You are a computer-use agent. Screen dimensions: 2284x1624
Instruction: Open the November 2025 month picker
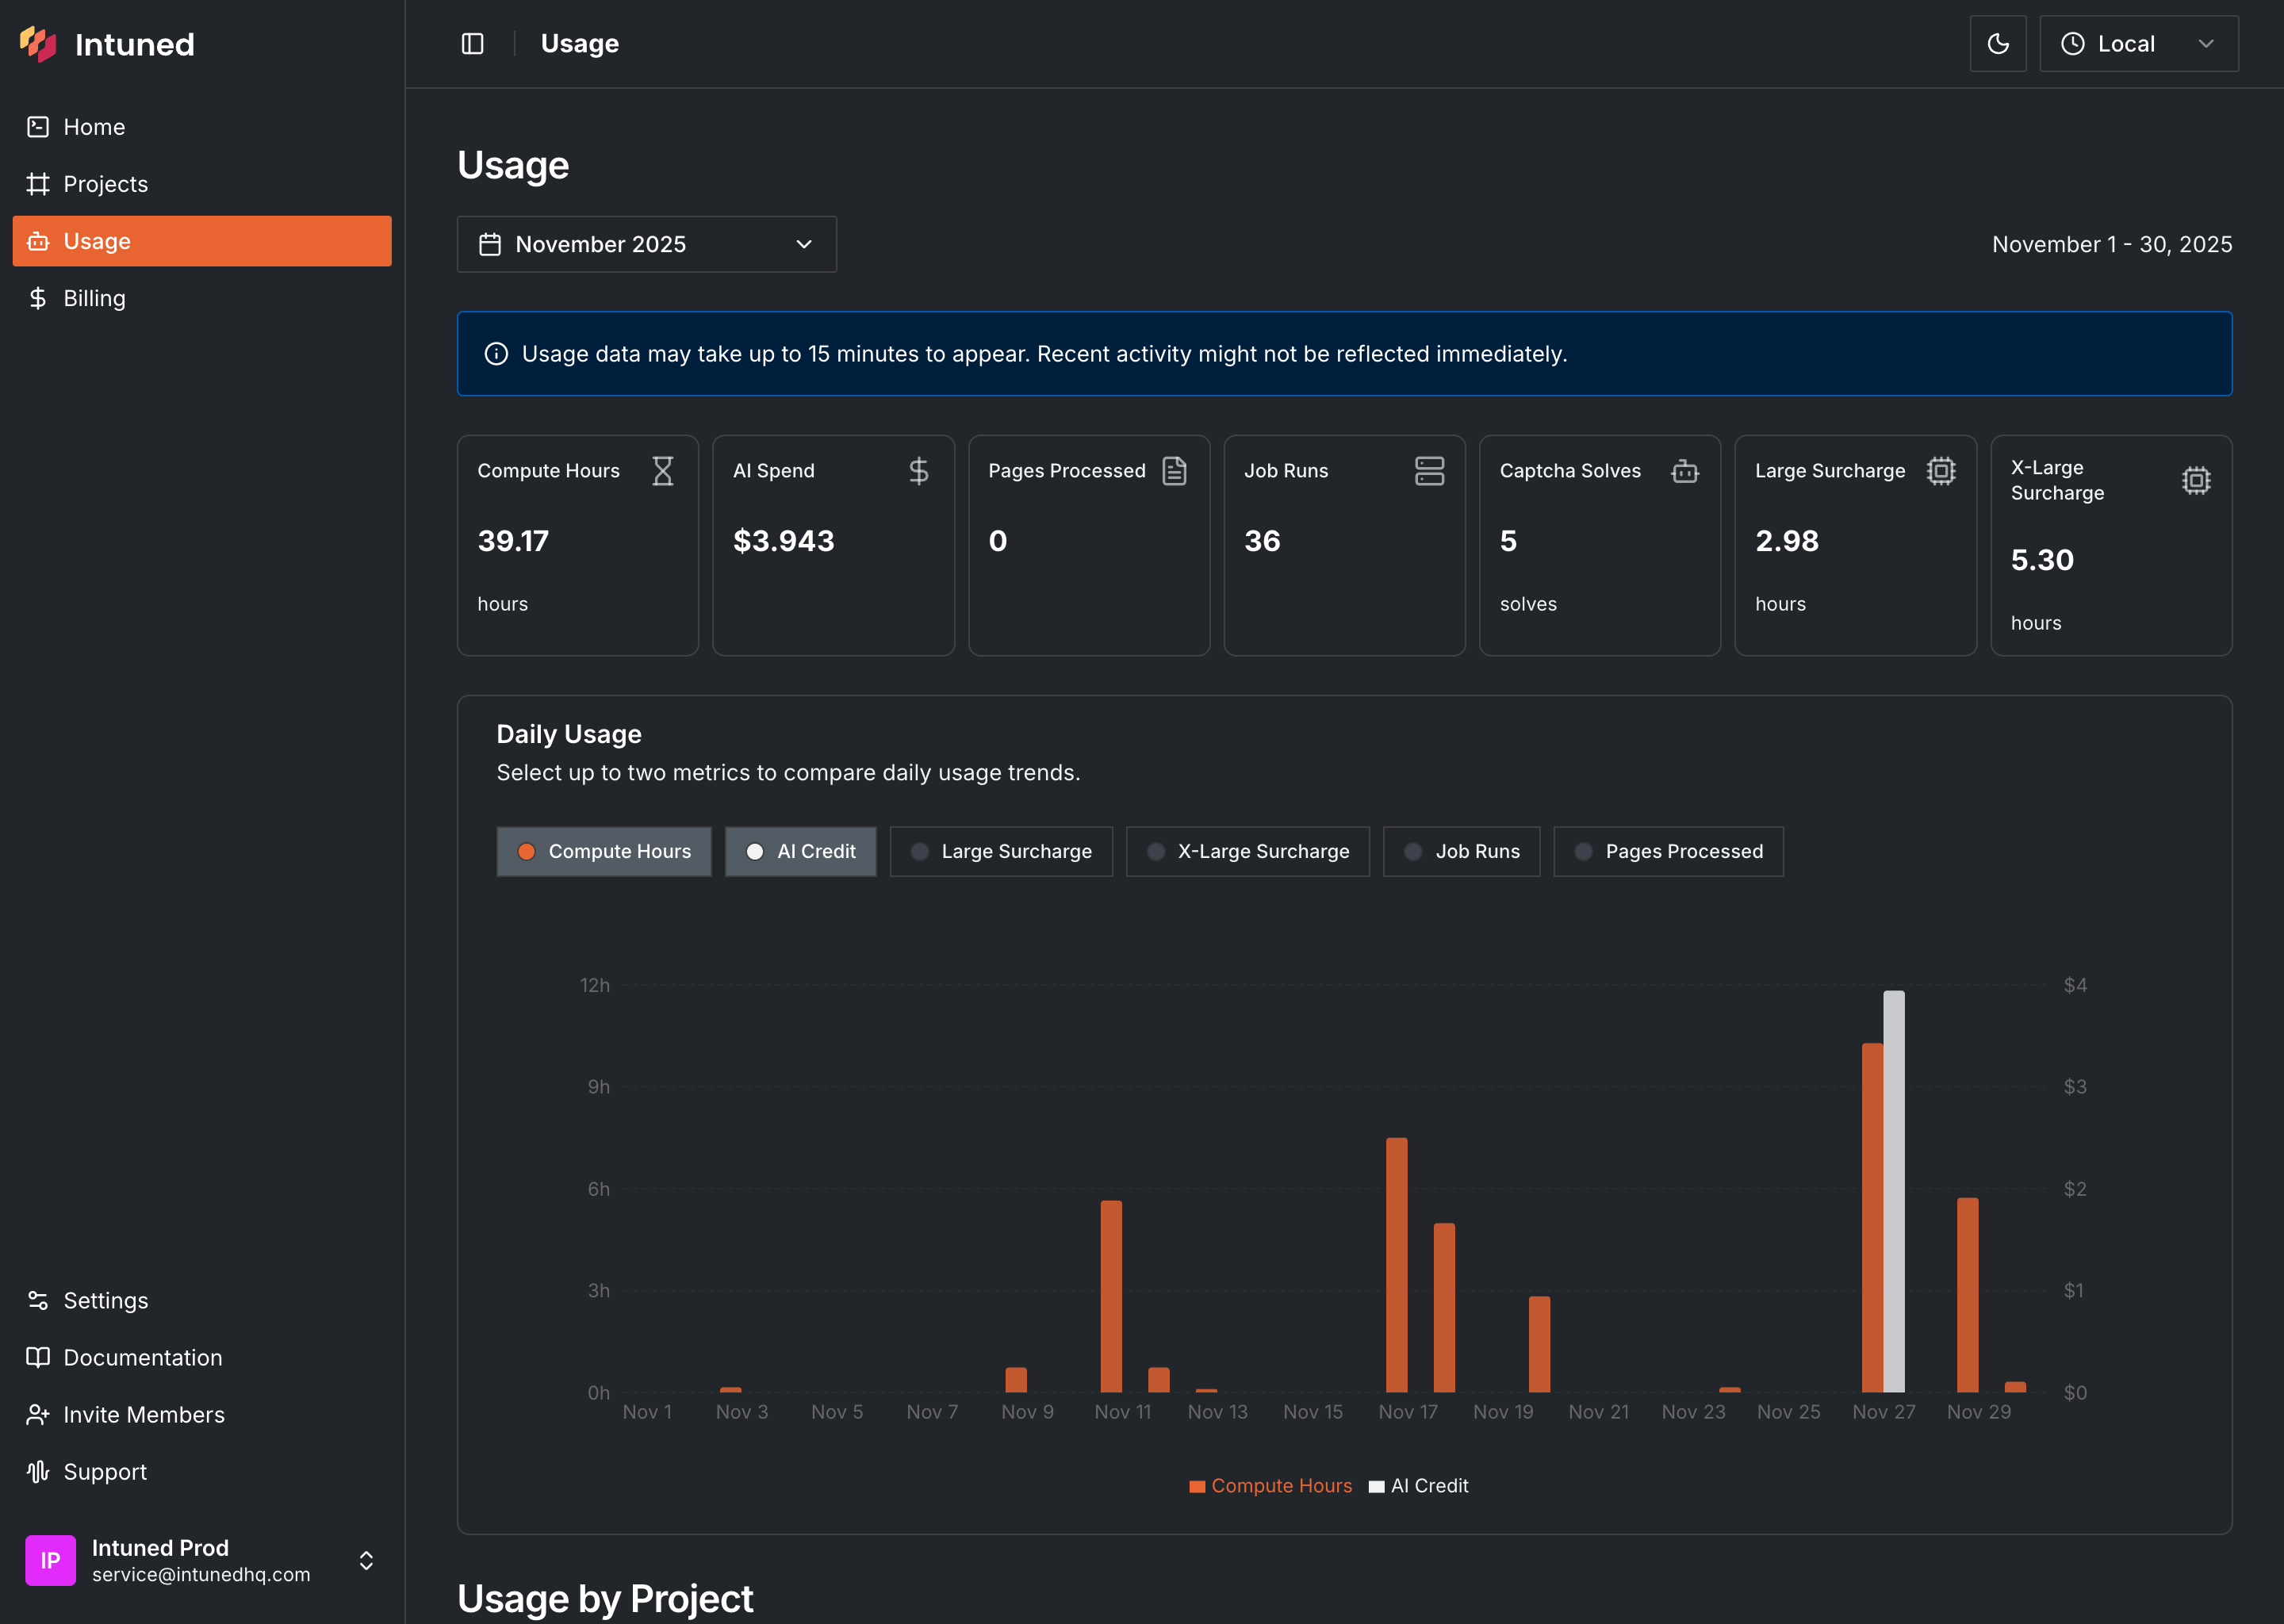646,244
